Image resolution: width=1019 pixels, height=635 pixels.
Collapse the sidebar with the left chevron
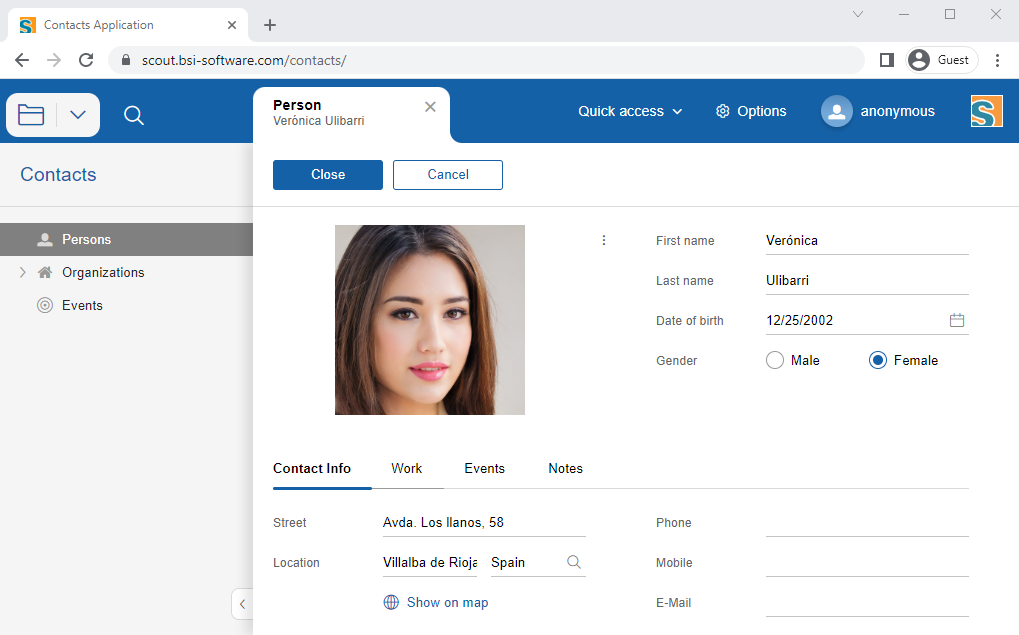pyautogui.click(x=242, y=604)
